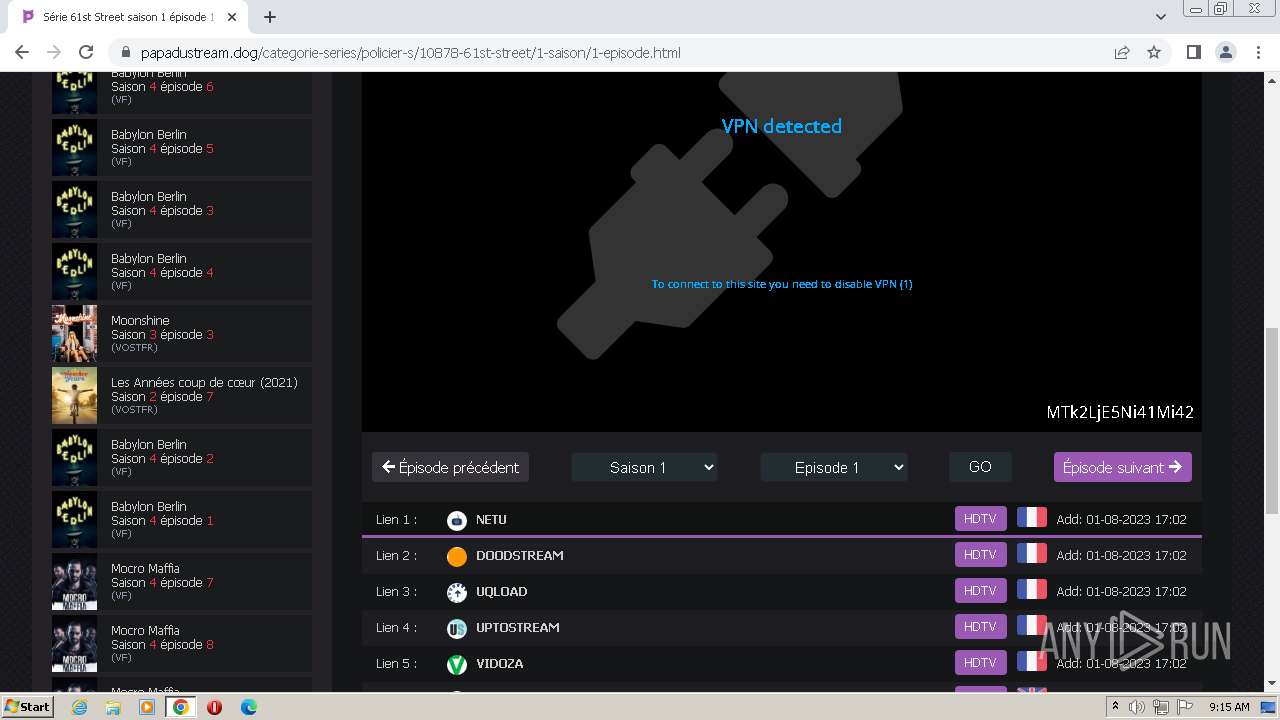Expand the tab search chevron

point(1161,16)
